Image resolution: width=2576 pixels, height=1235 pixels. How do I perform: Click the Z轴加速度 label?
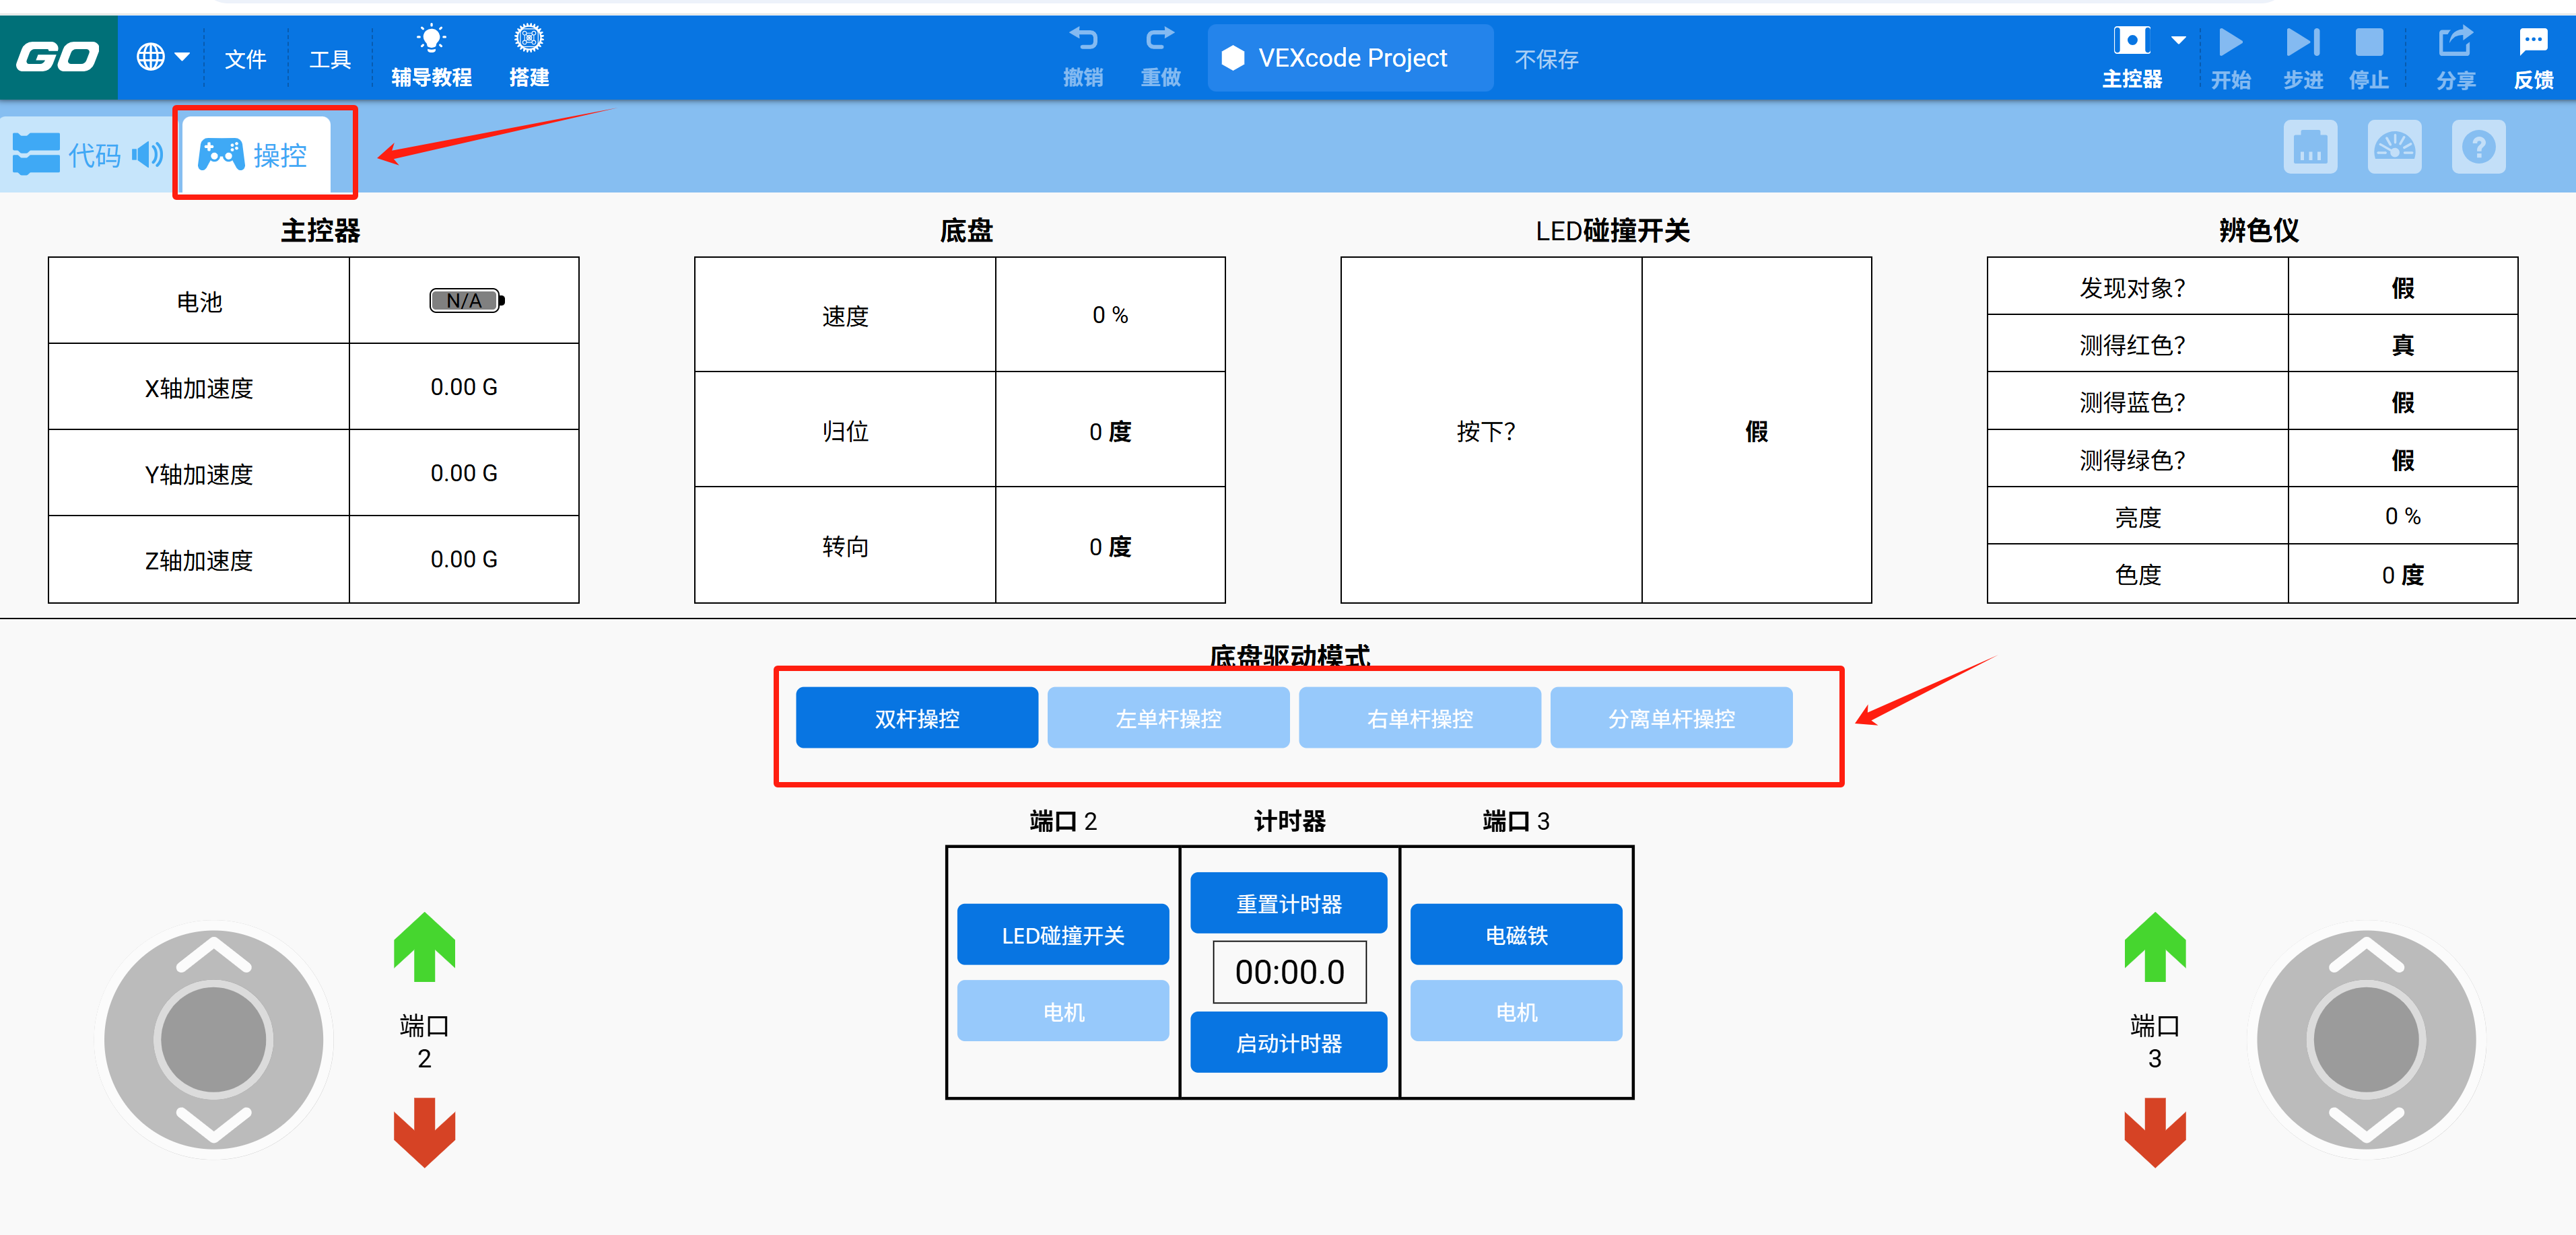(199, 560)
